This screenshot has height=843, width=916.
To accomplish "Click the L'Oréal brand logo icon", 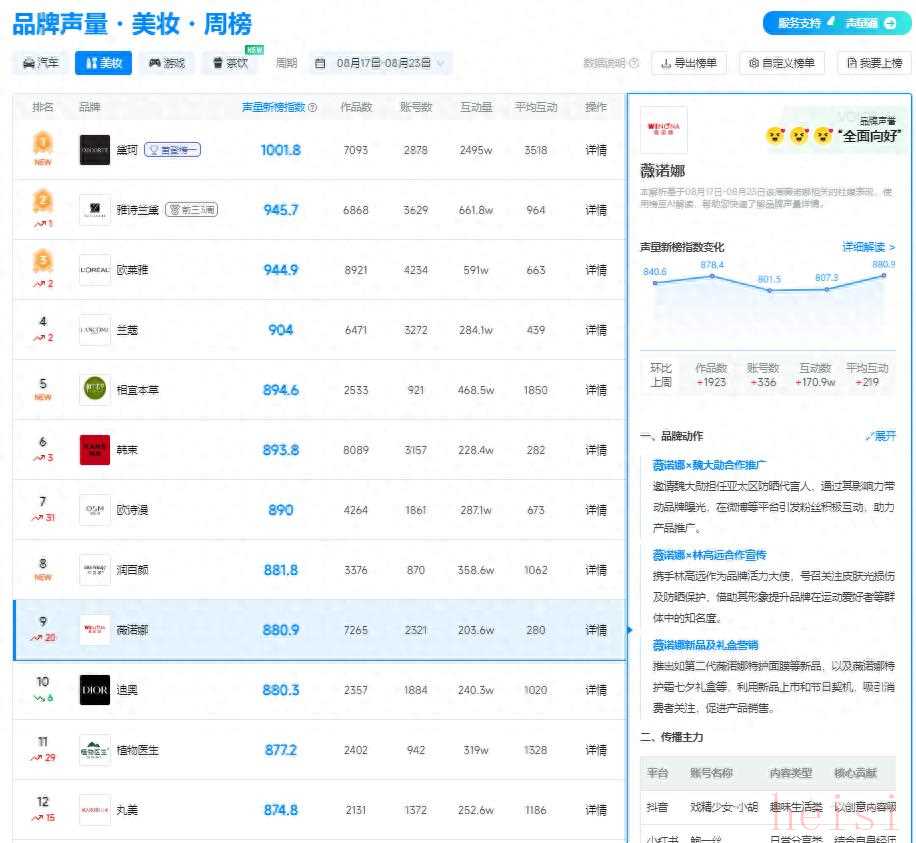I will click(x=95, y=270).
